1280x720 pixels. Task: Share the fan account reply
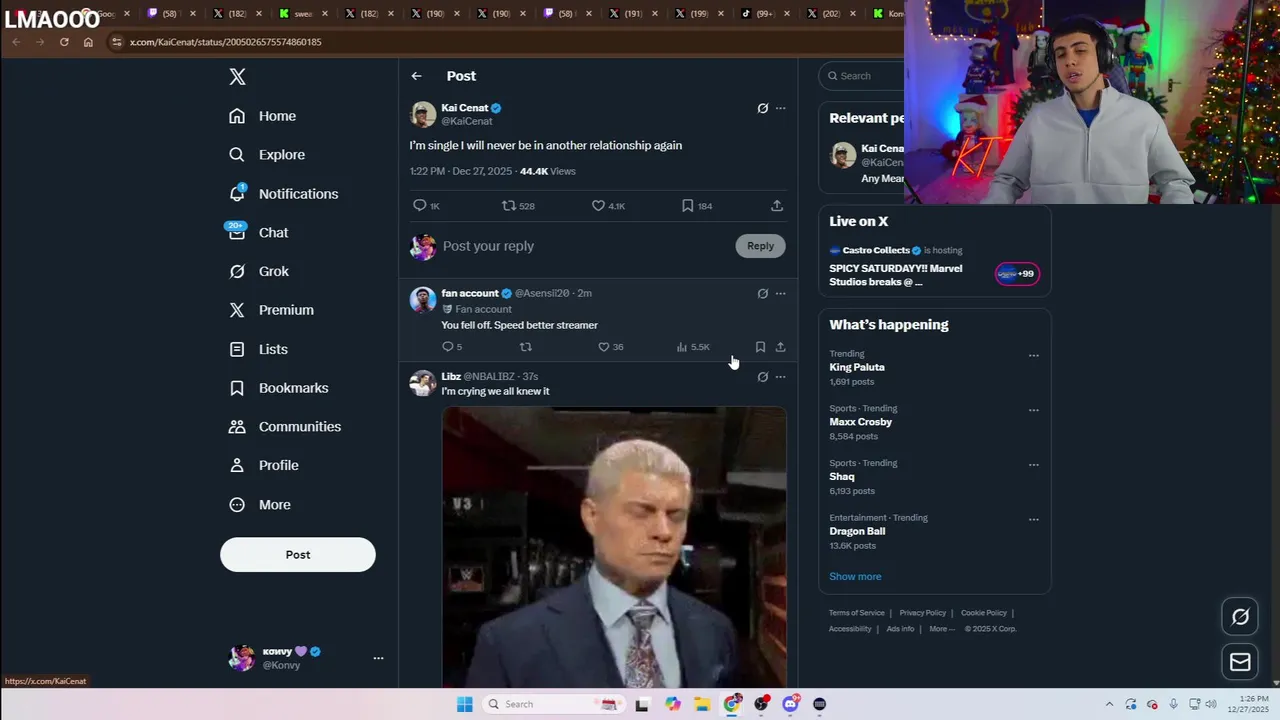pos(780,347)
